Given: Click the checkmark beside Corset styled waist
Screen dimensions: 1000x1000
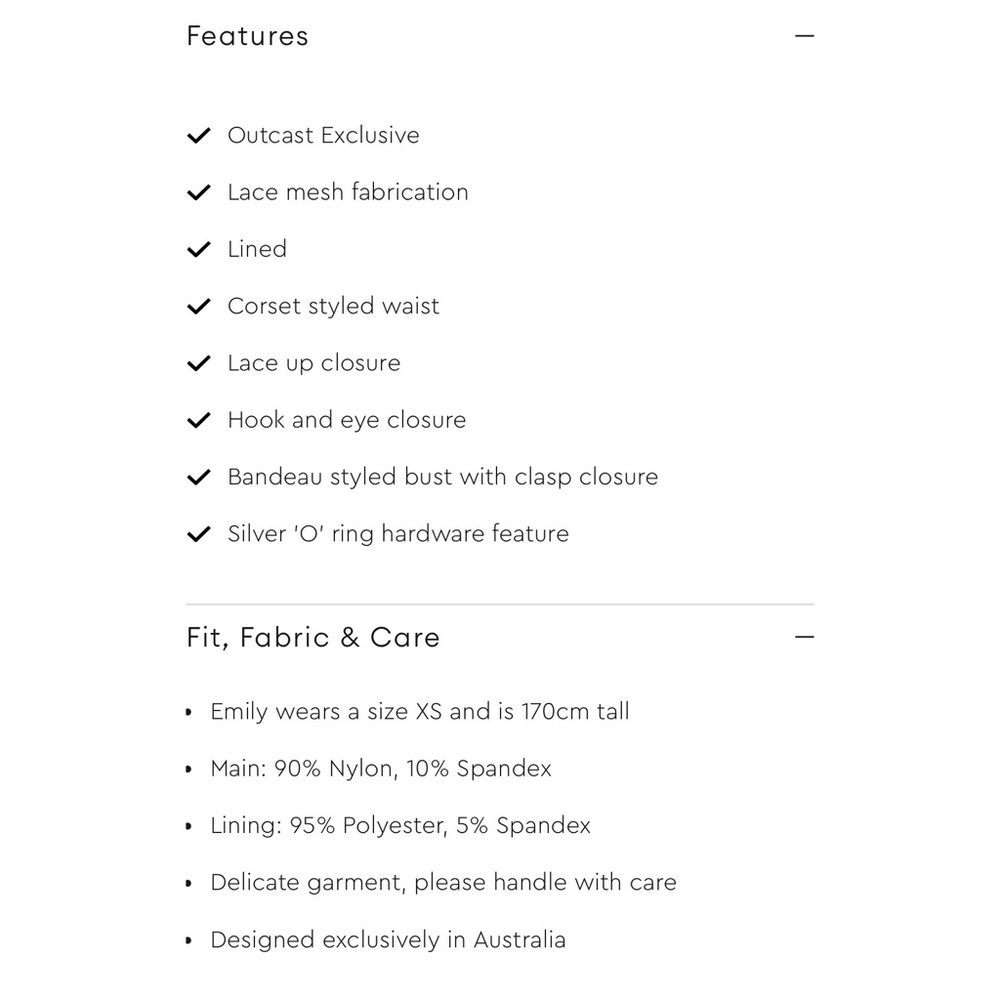Looking at the screenshot, I should click(198, 306).
